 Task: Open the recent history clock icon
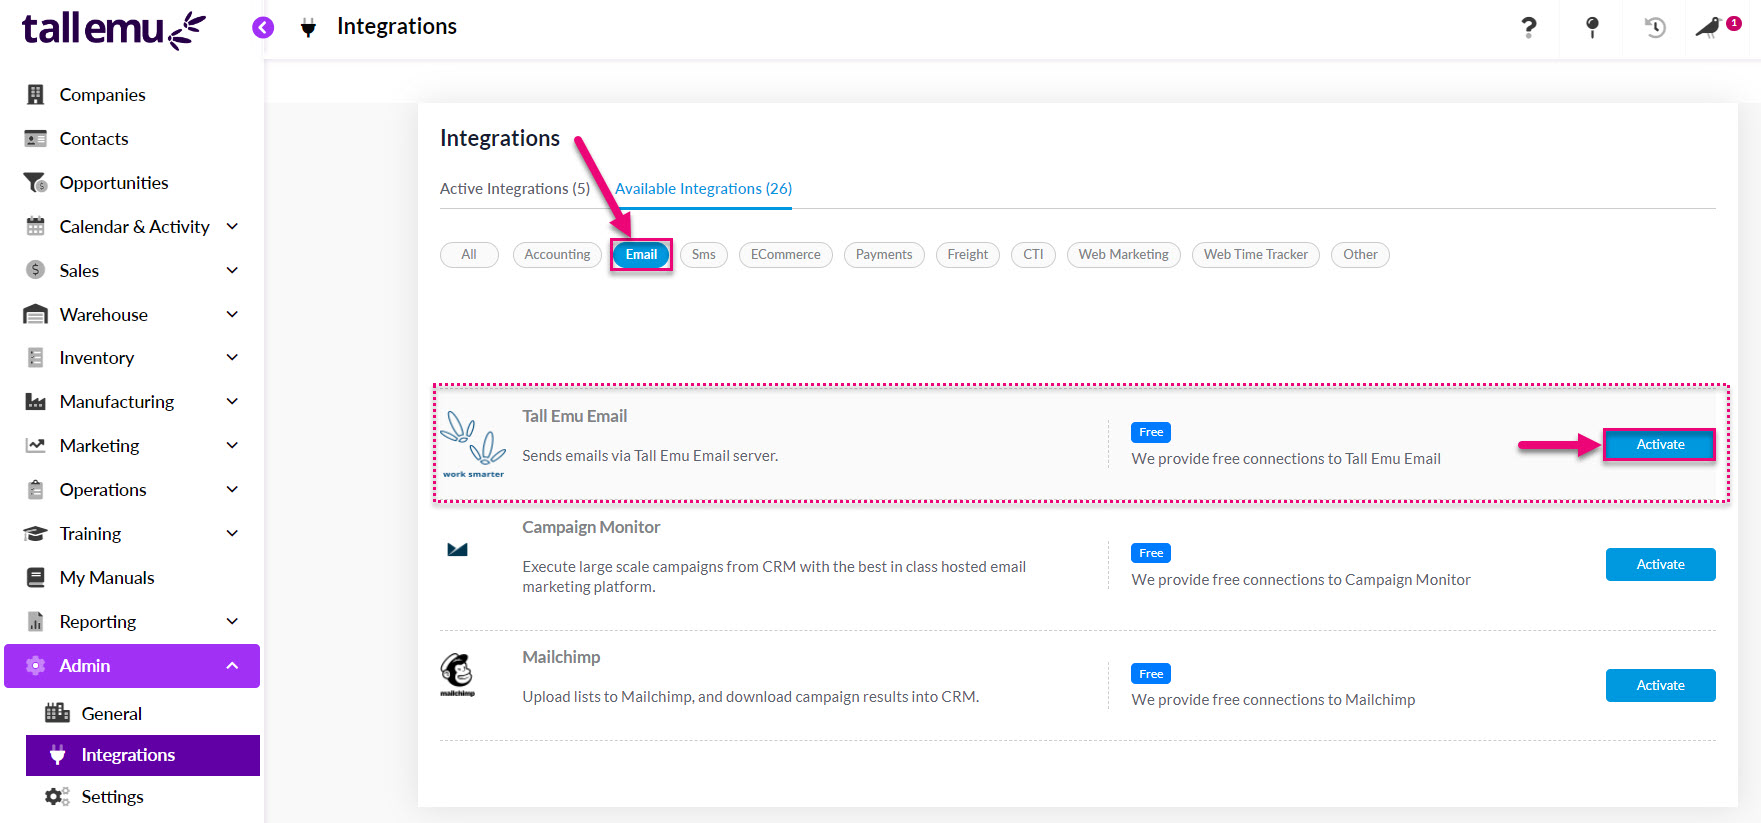tap(1655, 27)
